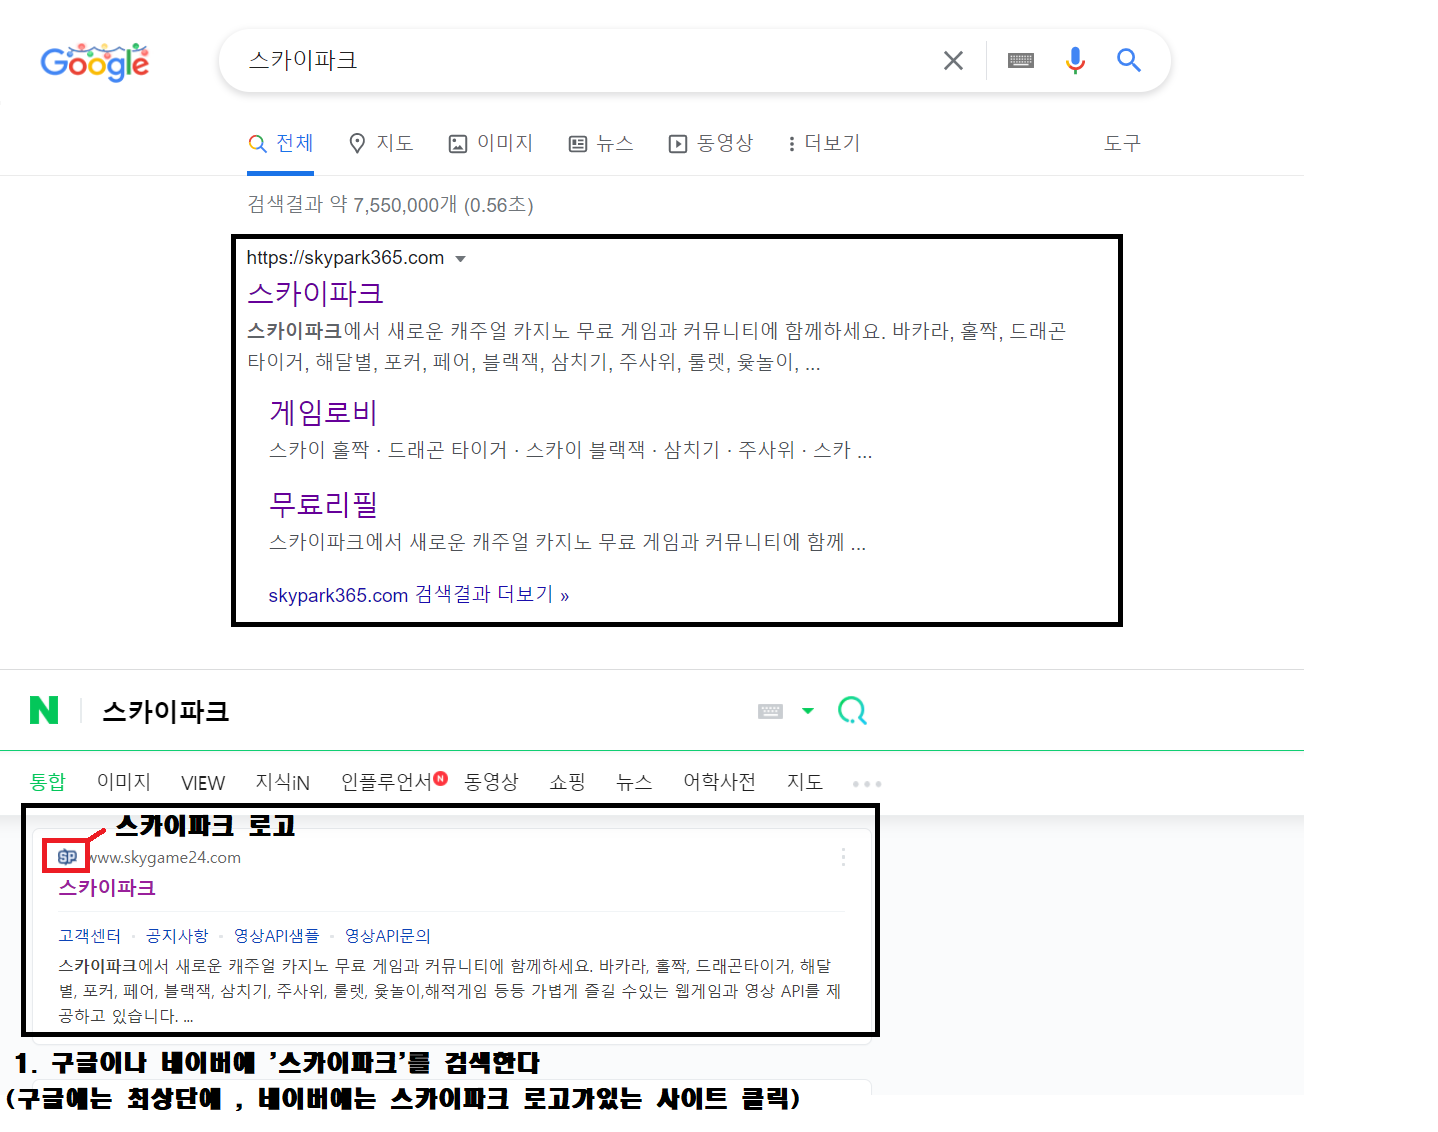This screenshot has width=1438, height=1132.
Task: Open the 뉴스 tab in Google
Action: pyautogui.click(x=601, y=143)
